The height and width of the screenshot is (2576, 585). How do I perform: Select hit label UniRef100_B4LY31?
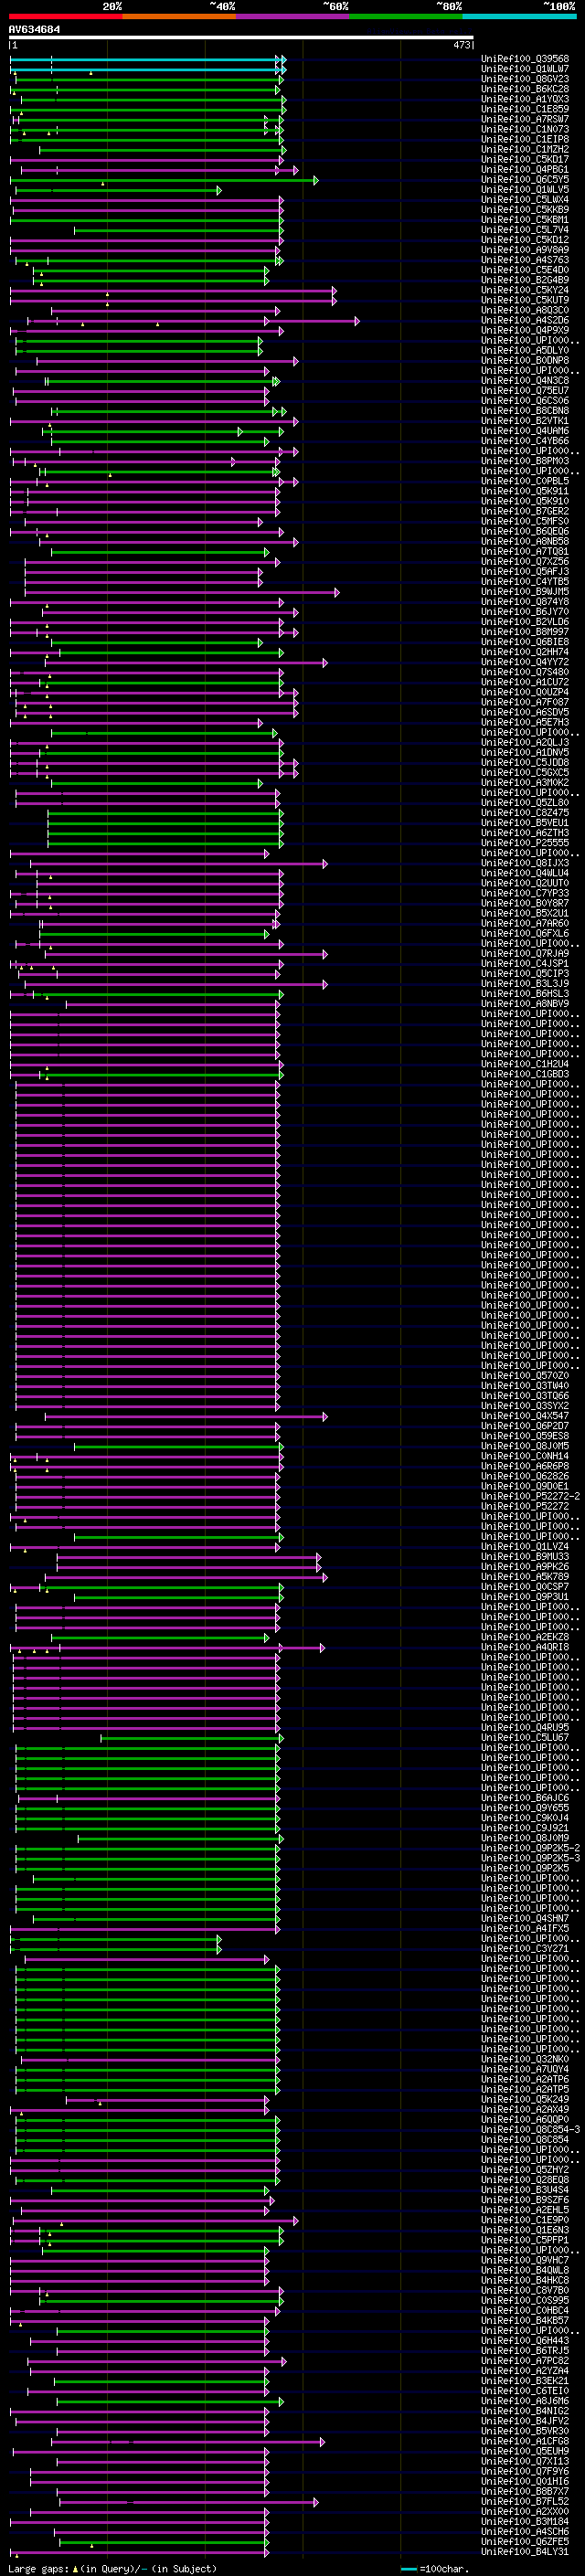[525, 2552]
